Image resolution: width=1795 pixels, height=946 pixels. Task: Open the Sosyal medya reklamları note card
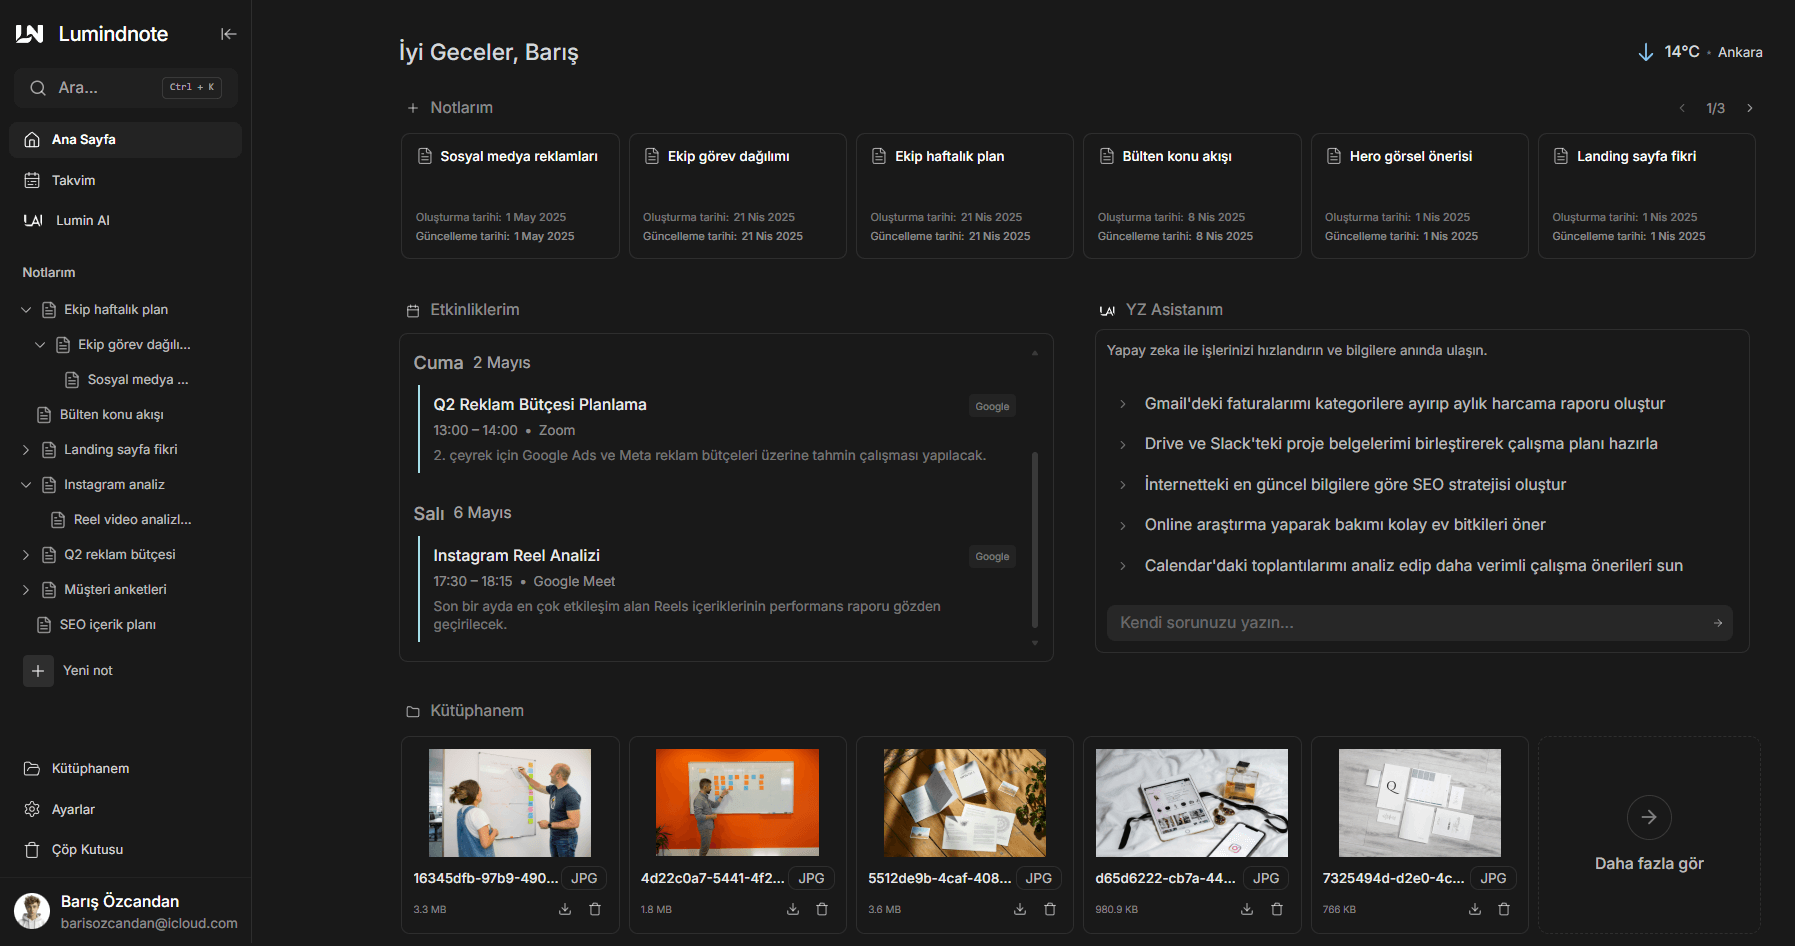tap(510, 196)
